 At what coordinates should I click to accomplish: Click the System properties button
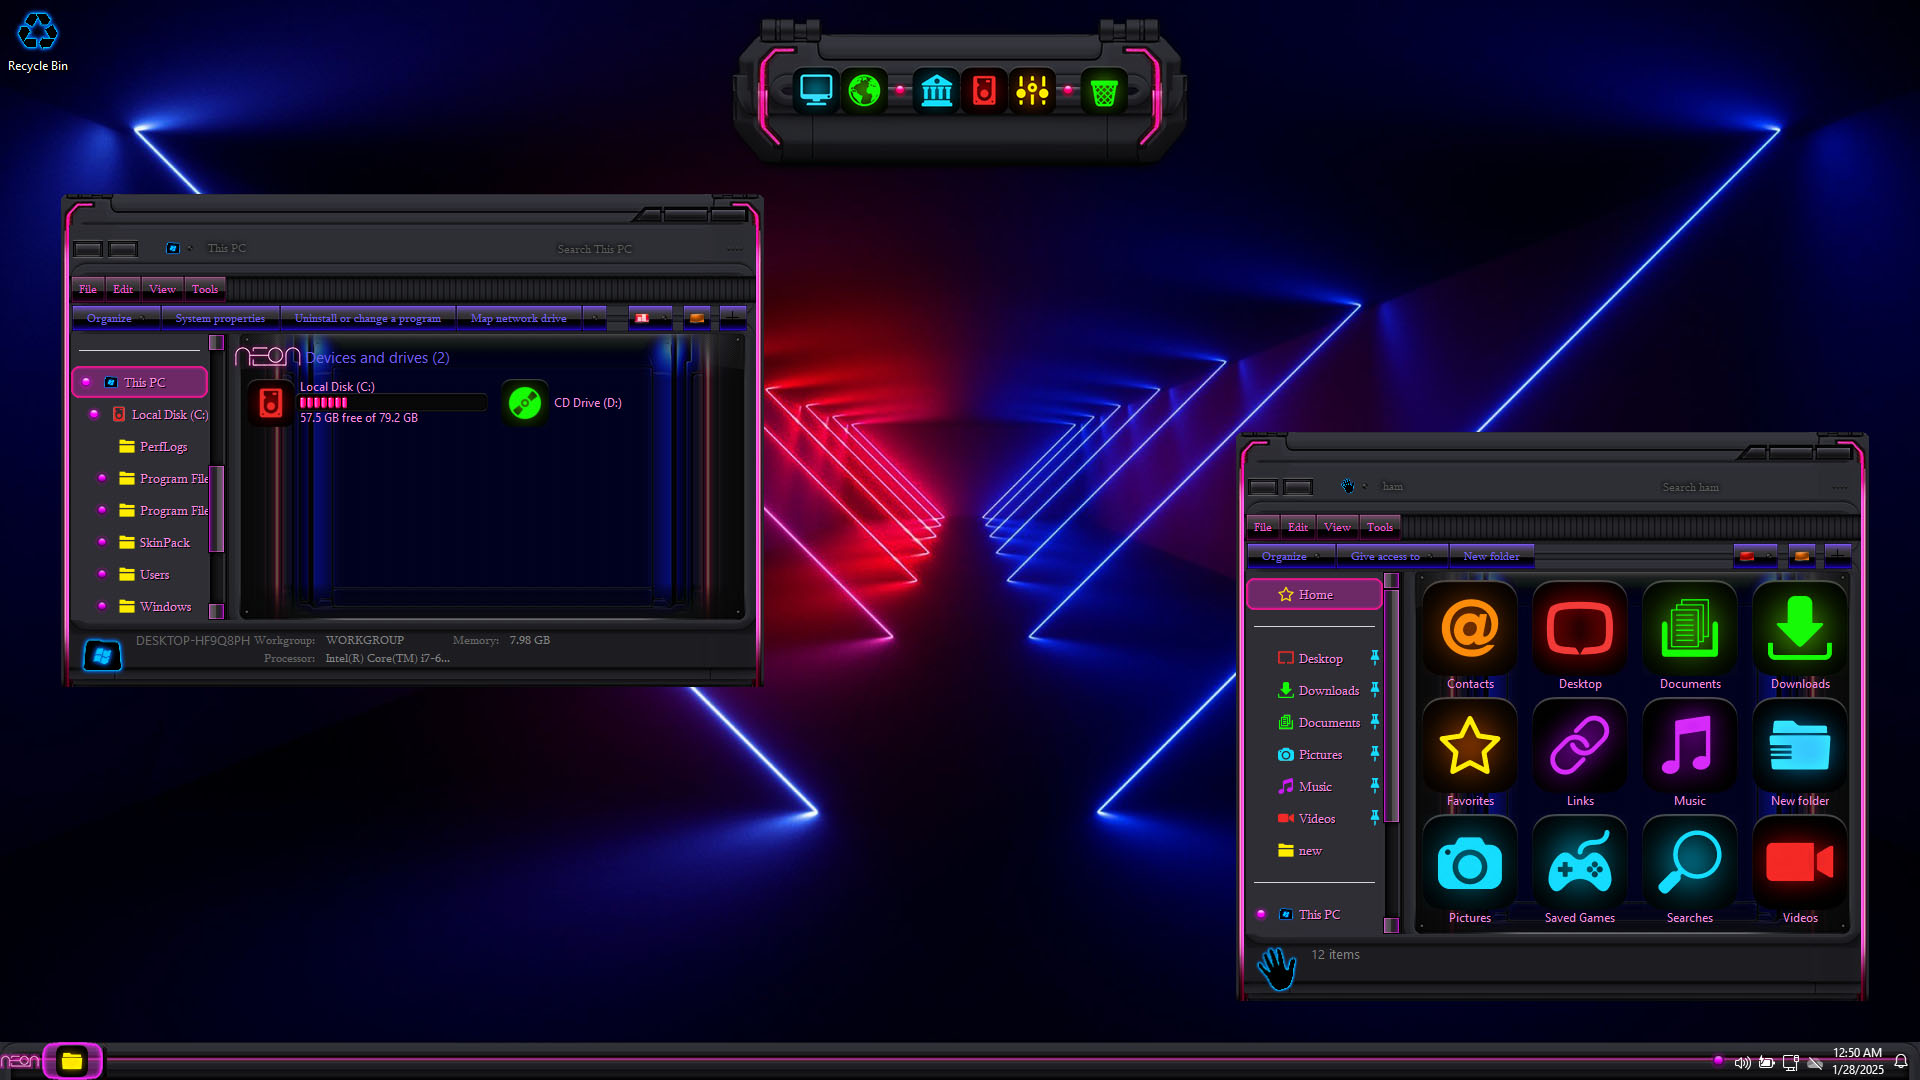click(220, 318)
